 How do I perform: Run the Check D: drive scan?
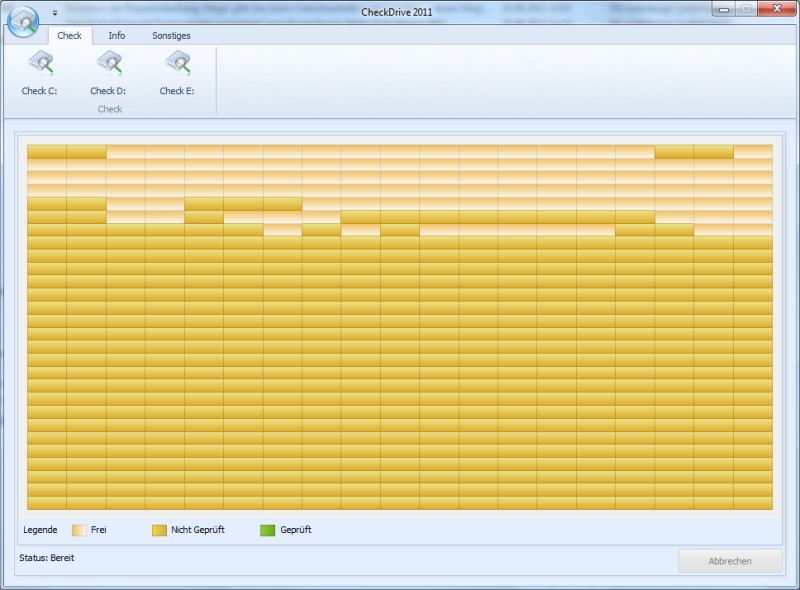[x=108, y=72]
